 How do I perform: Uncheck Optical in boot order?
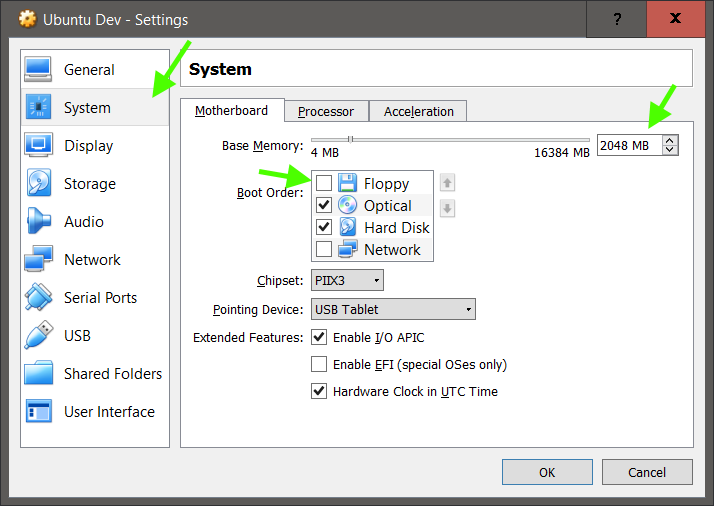click(x=324, y=205)
